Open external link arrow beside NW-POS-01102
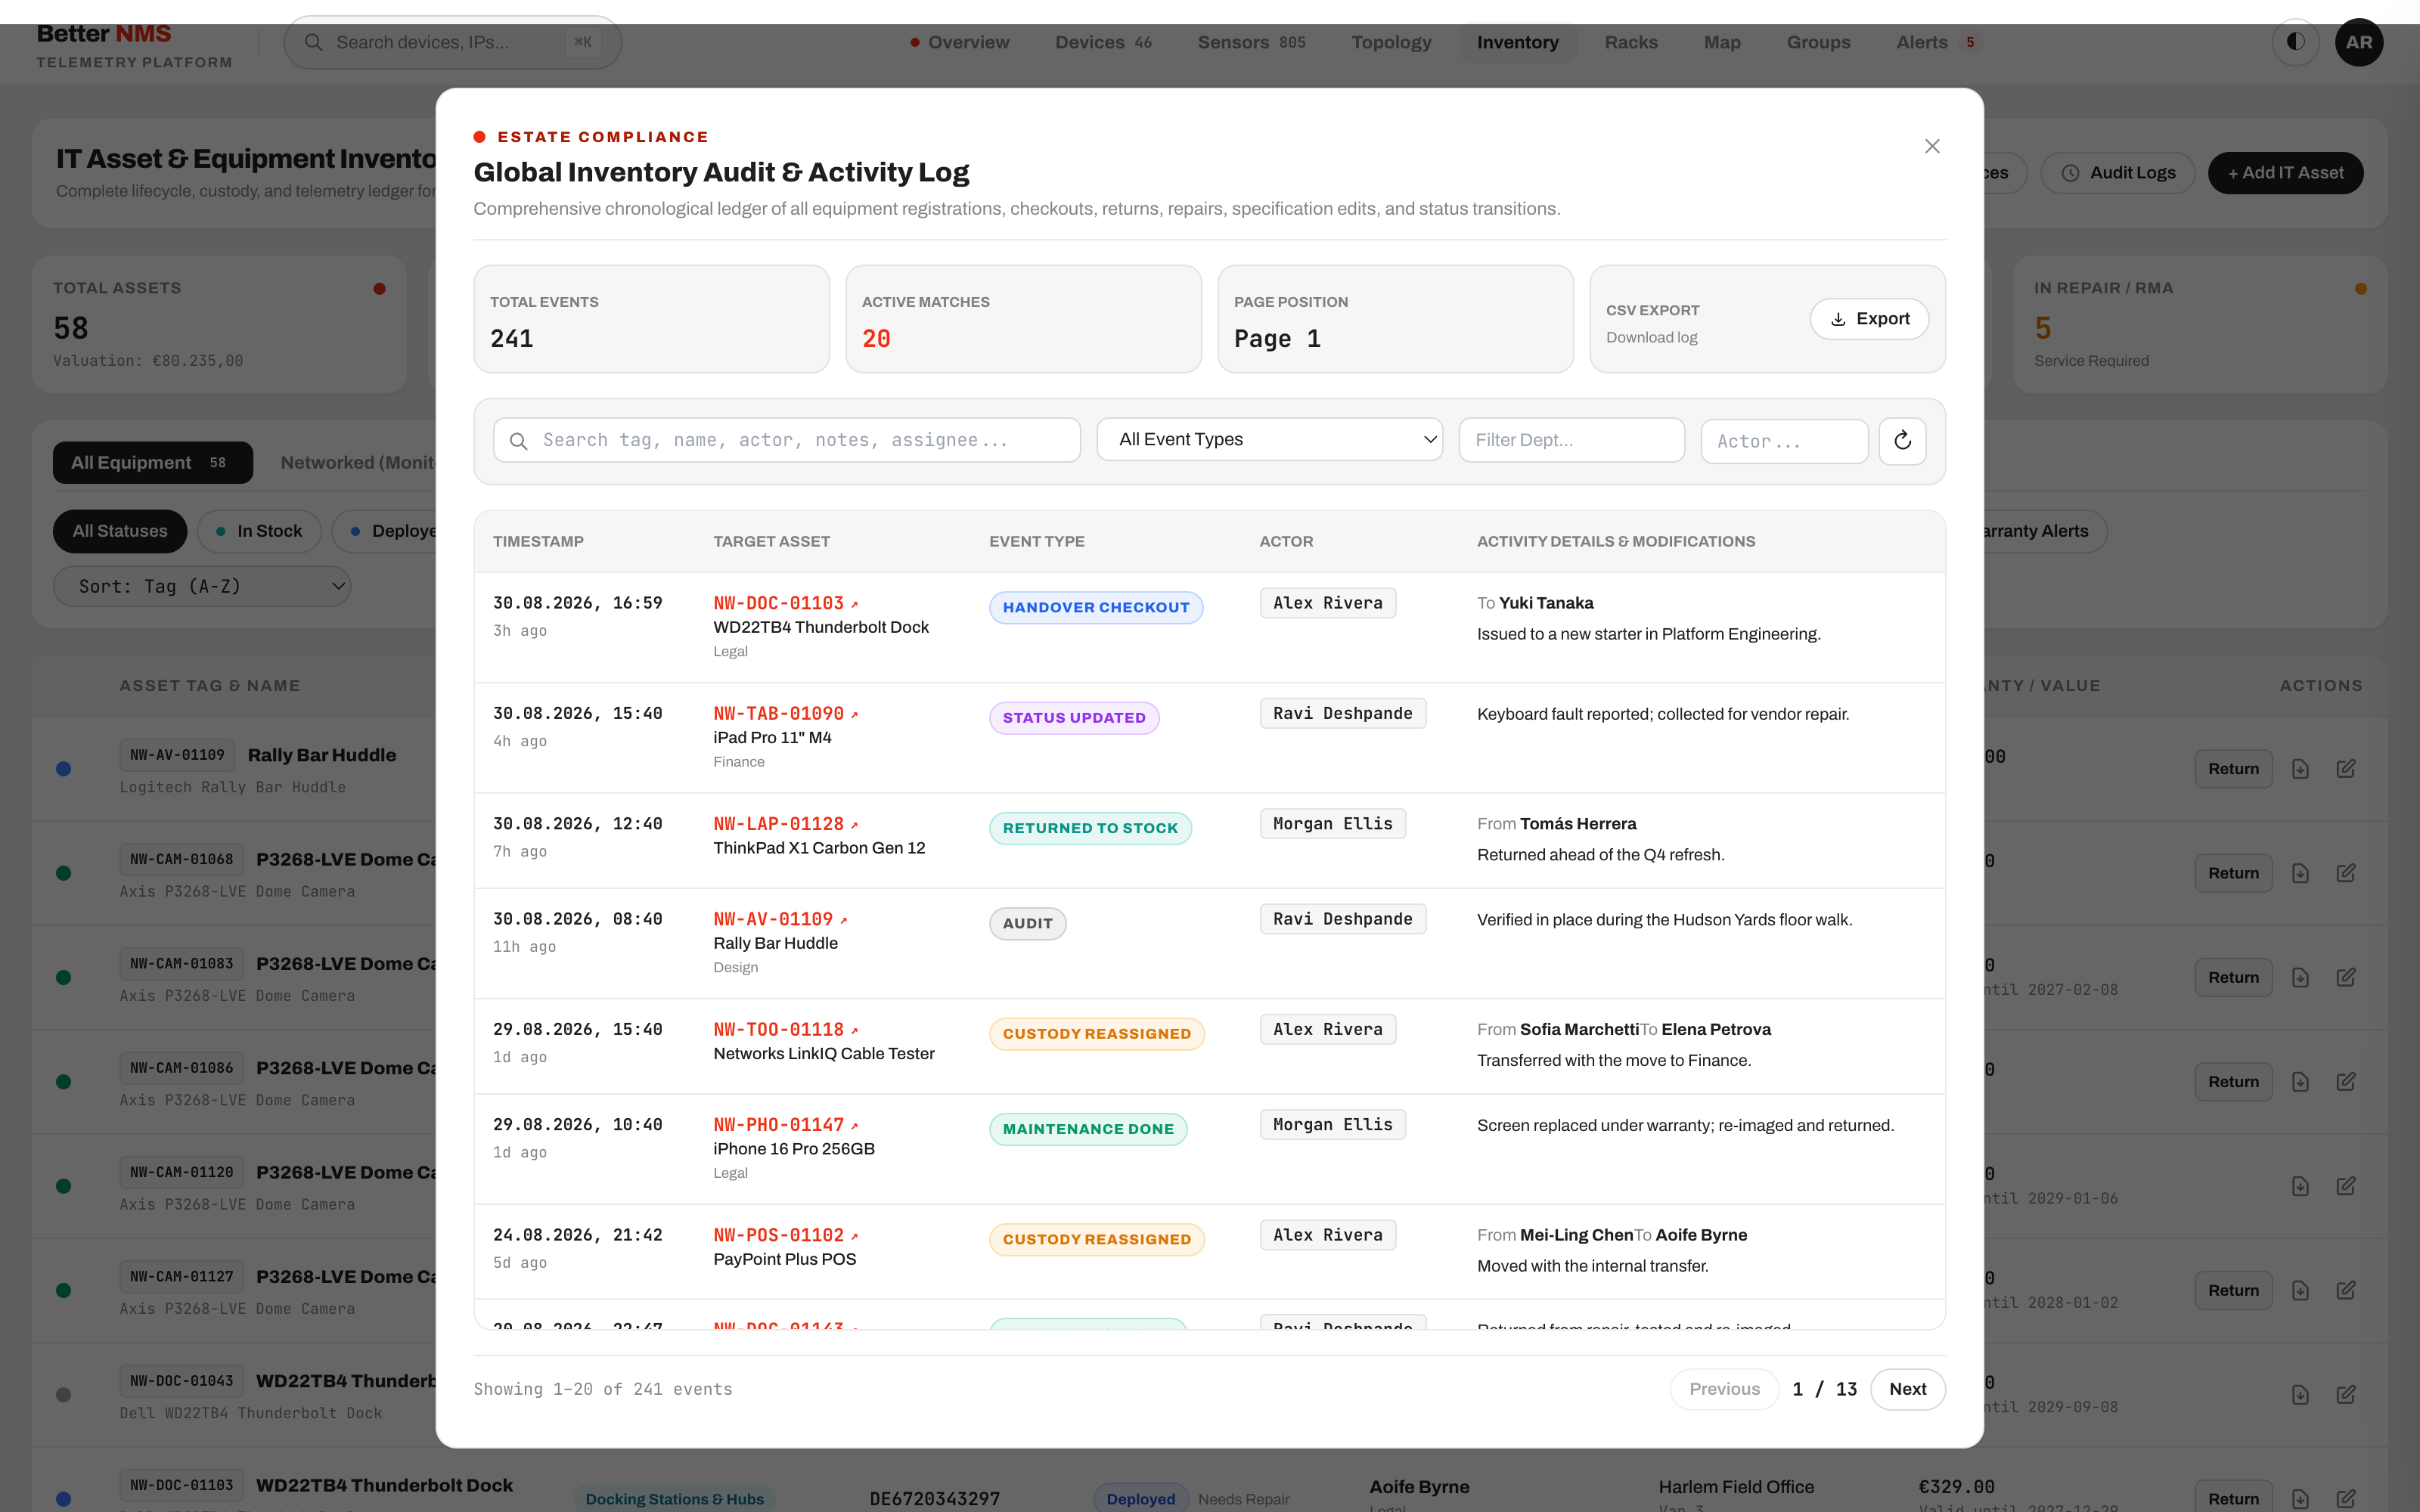This screenshot has height=1512, width=2420. click(x=854, y=1236)
